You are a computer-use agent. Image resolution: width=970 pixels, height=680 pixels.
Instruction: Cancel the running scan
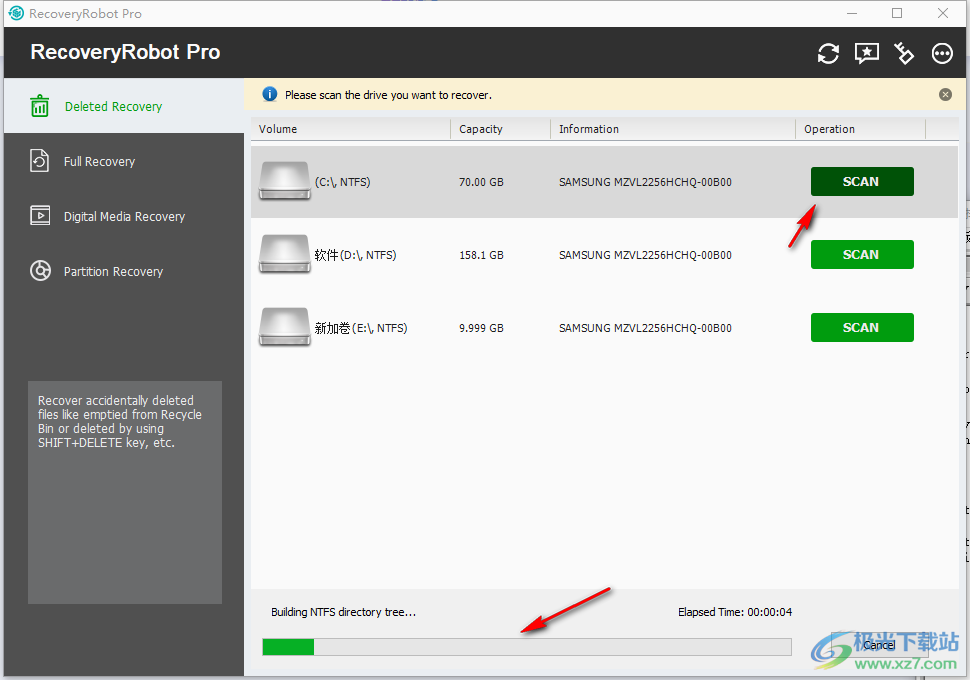point(879,645)
